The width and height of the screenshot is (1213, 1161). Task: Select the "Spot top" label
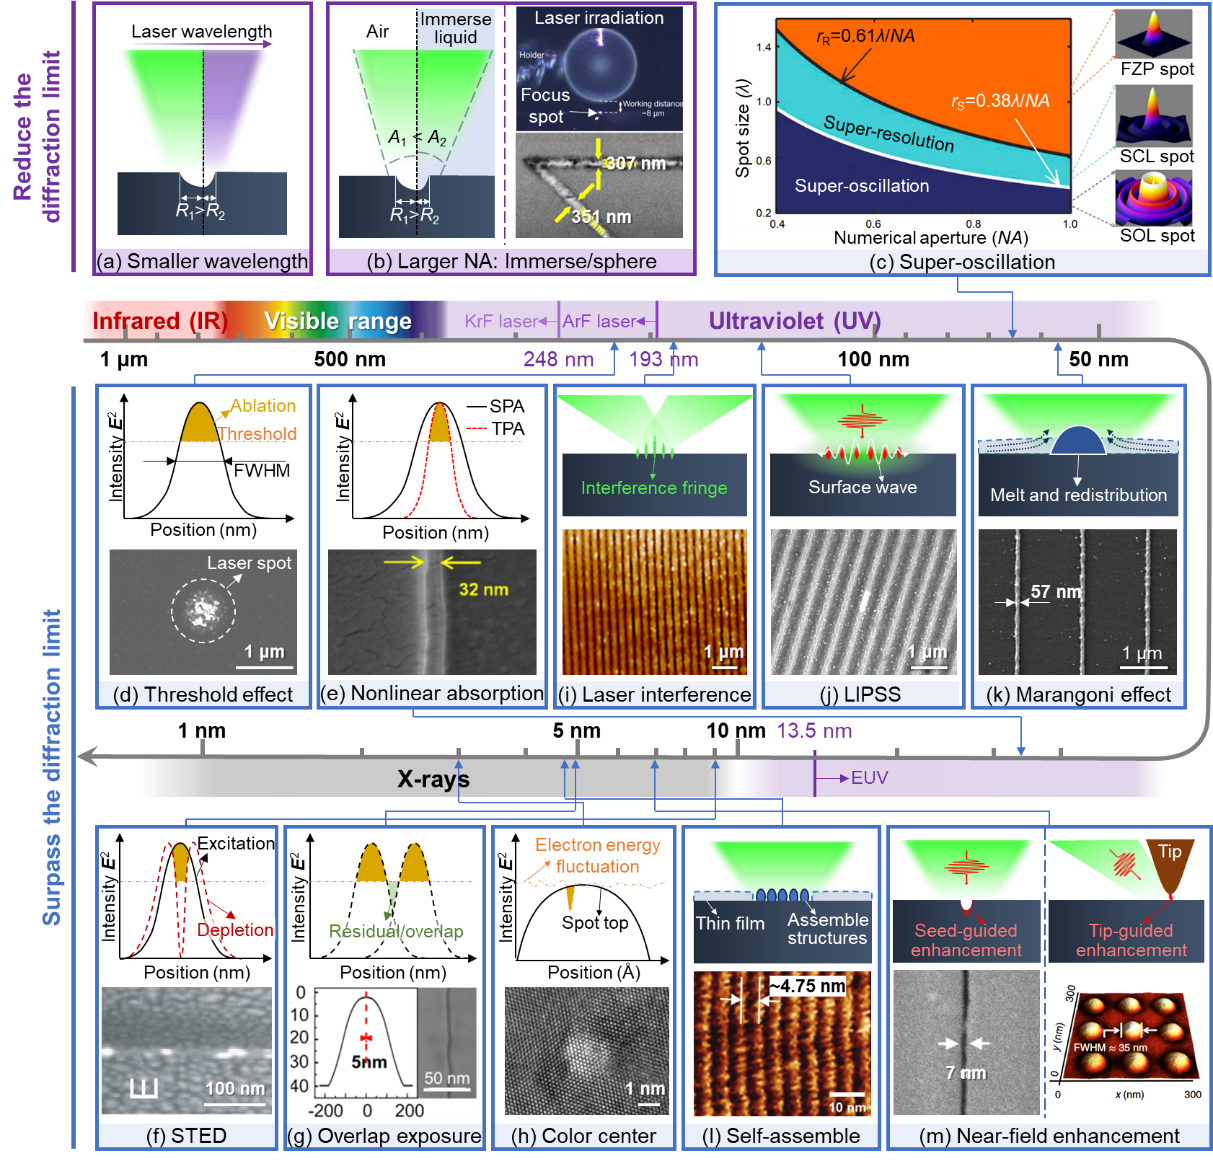pos(595,923)
